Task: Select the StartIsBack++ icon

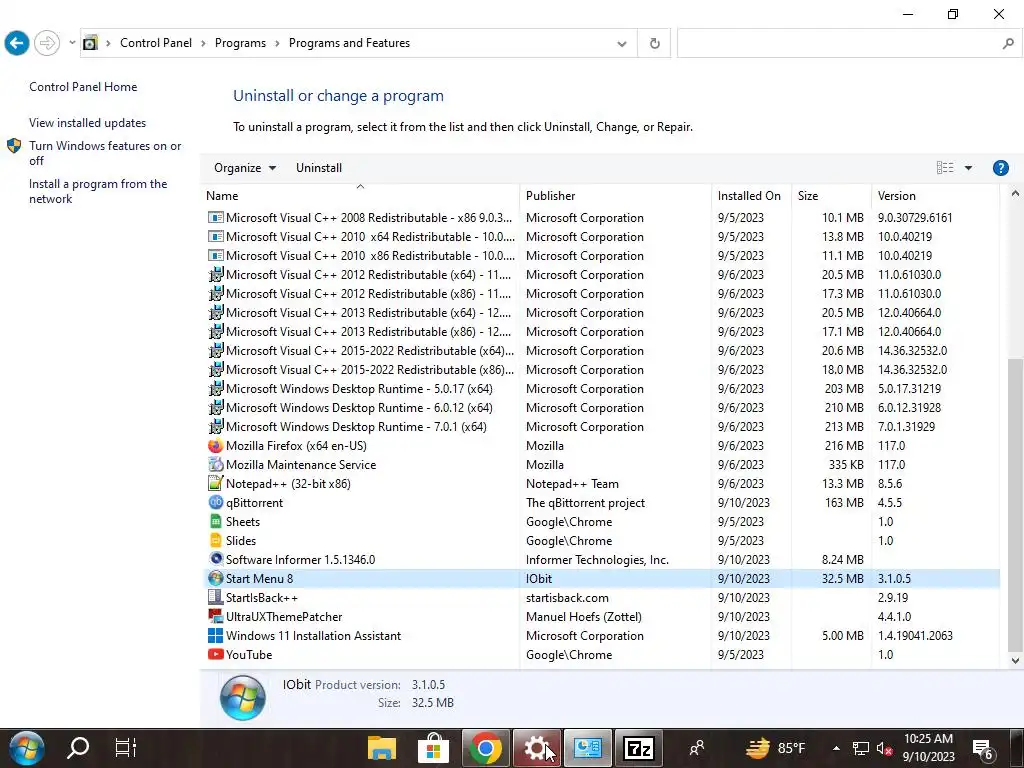Action: coord(216,598)
